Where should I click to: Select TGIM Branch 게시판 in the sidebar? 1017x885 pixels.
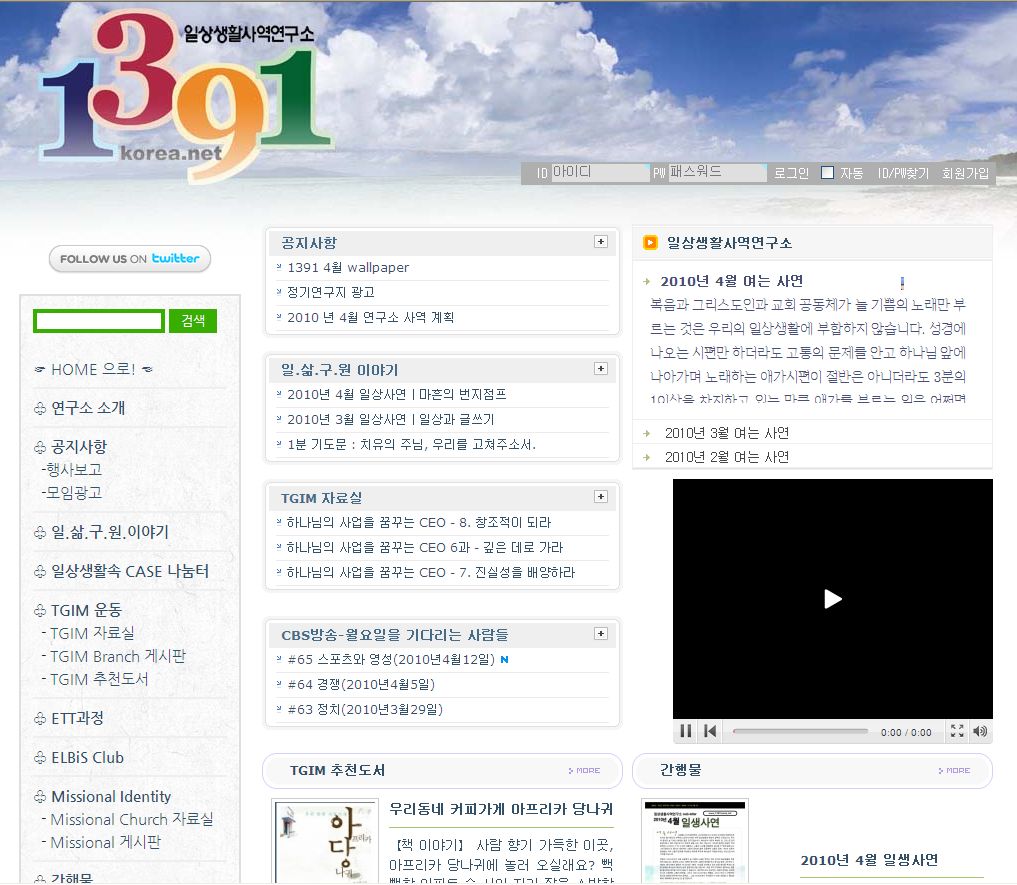click(119, 656)
